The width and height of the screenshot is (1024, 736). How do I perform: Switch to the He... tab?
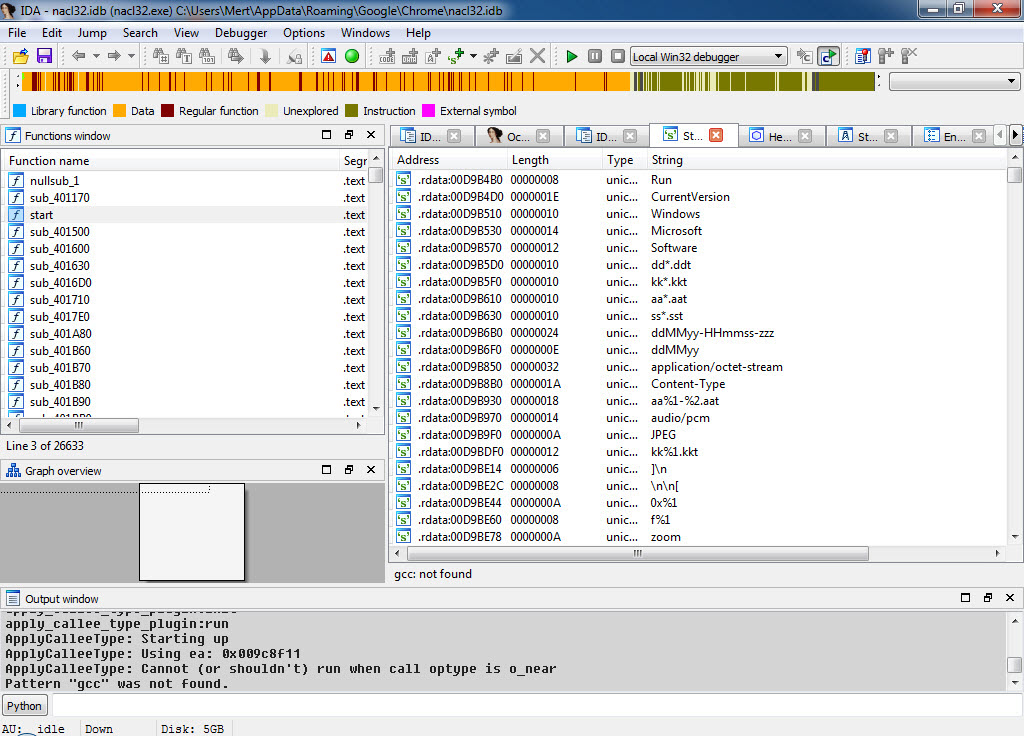[780, 136]
